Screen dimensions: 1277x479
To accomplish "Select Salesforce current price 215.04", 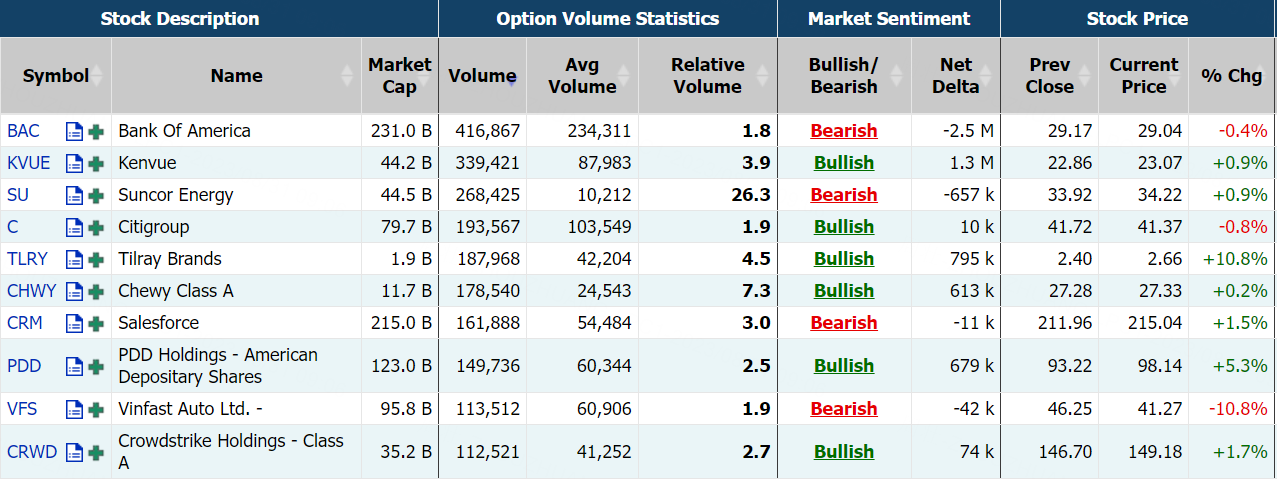I will pyautogui.click(x=1153, y=323).
